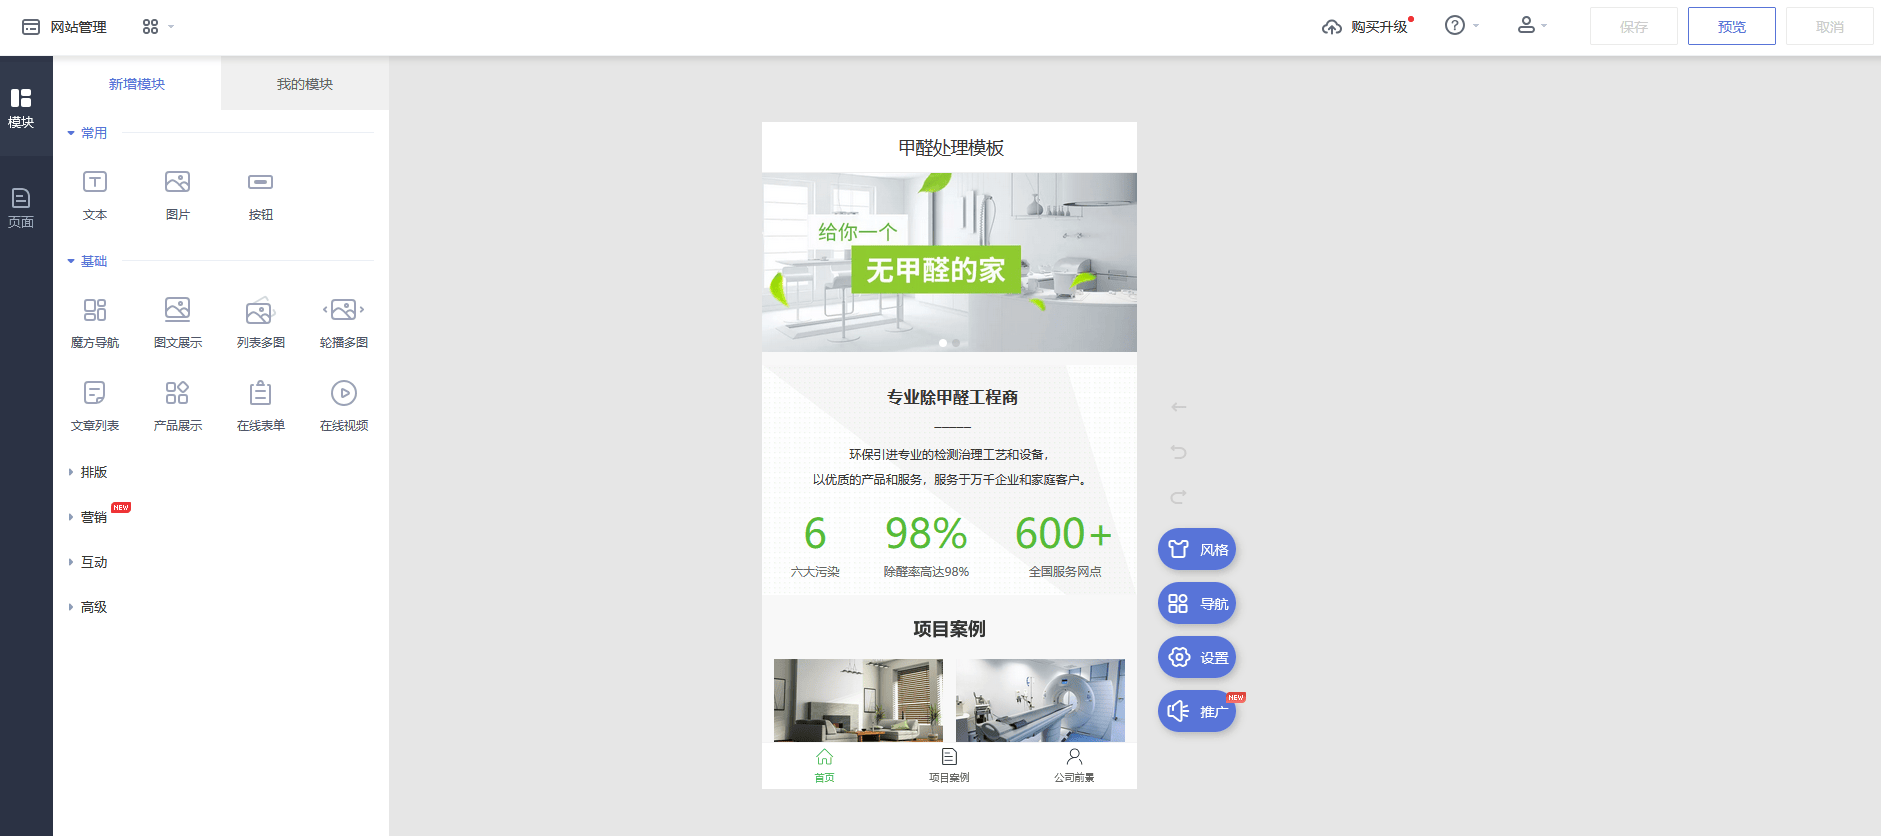Screen dimensions: 1881x836
Task: Expand the 高级 section
Action: tap(87, 607)
